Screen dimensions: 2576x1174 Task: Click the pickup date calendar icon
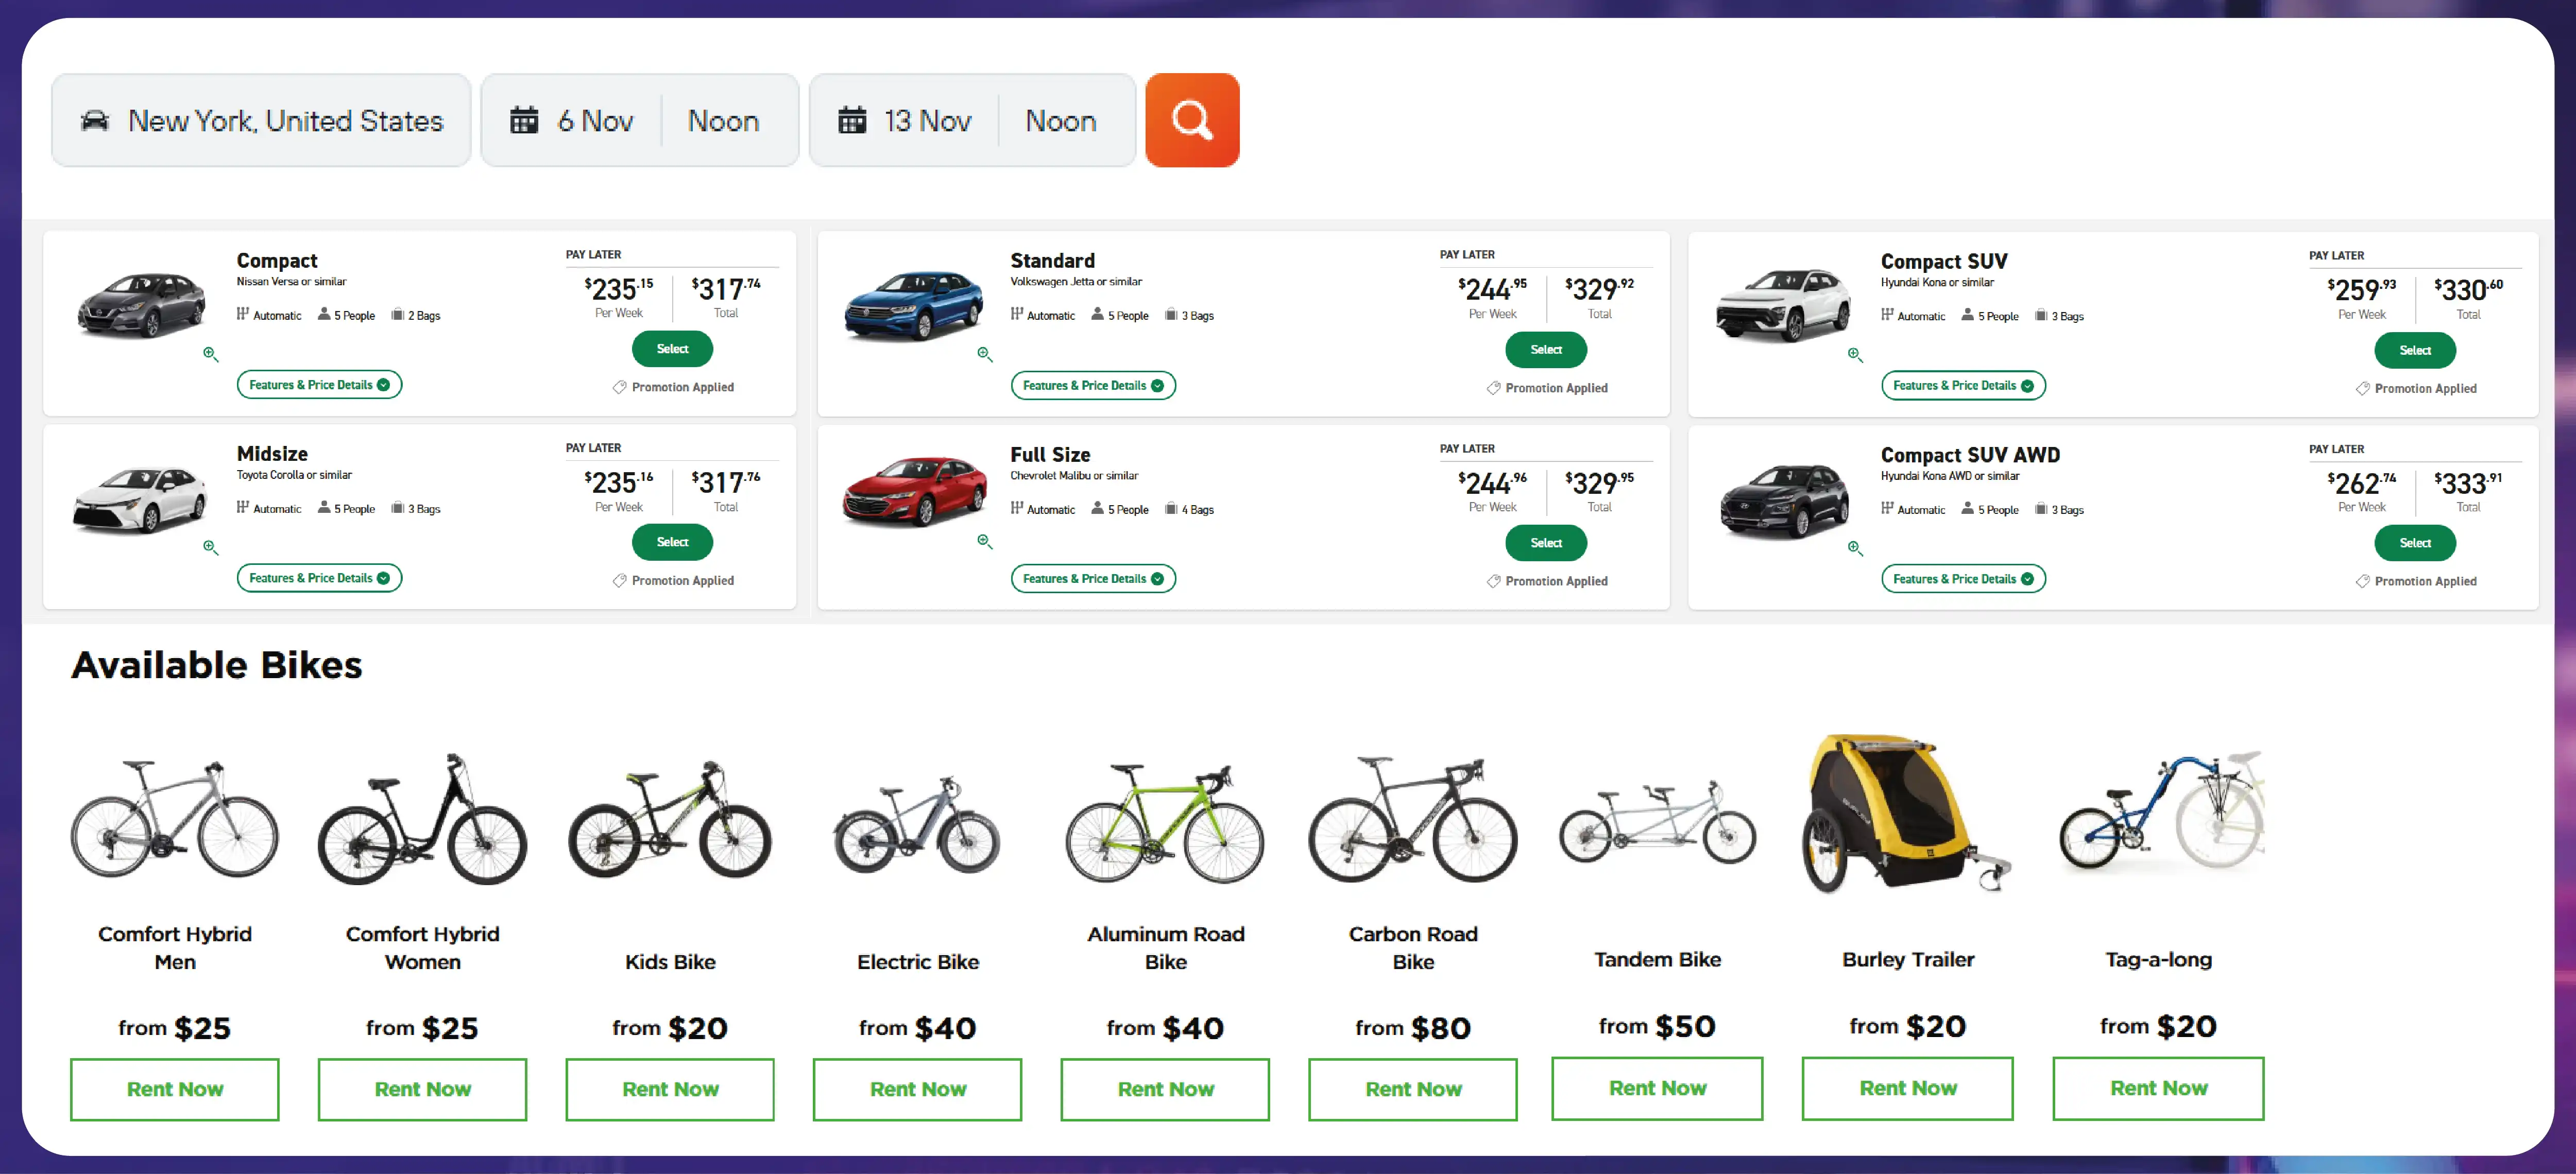point(524,121)
